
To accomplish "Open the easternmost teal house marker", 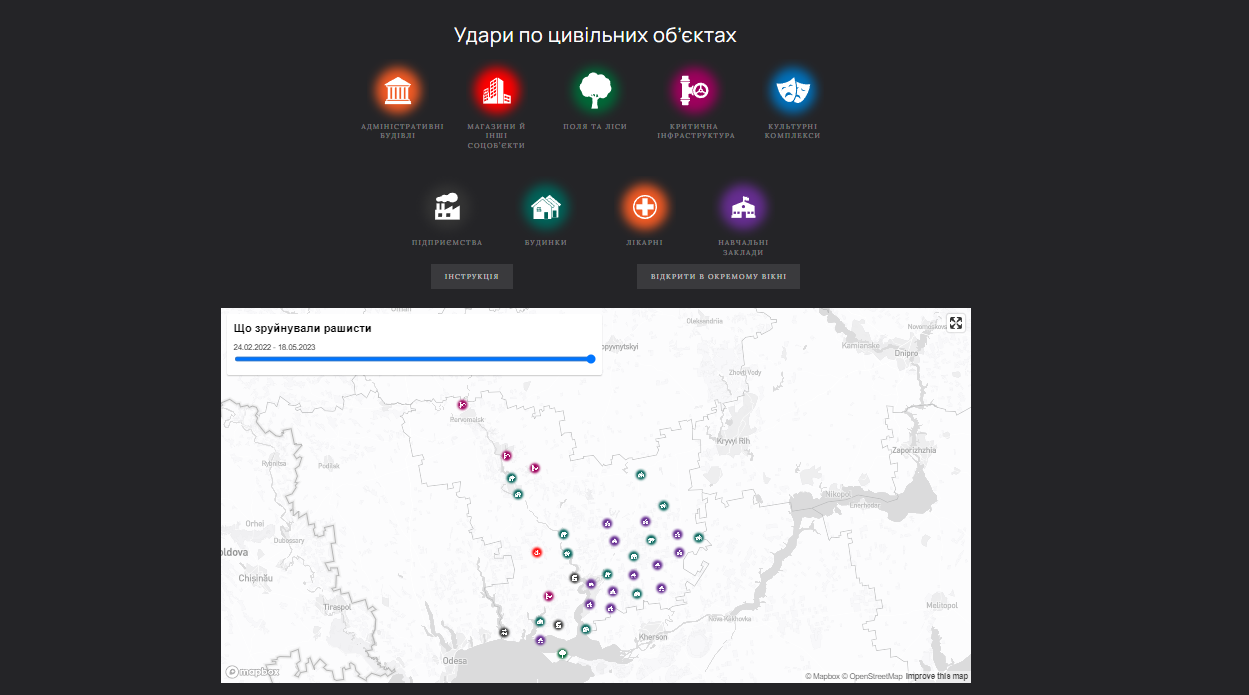I will pyautogui.click(x=699, y=538).
